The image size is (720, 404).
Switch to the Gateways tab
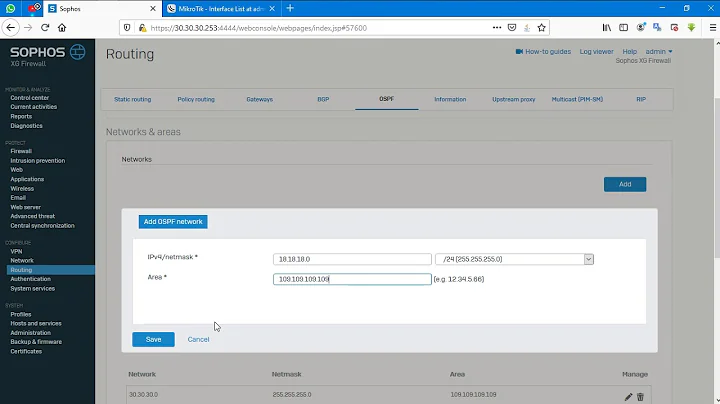point(259,99)
